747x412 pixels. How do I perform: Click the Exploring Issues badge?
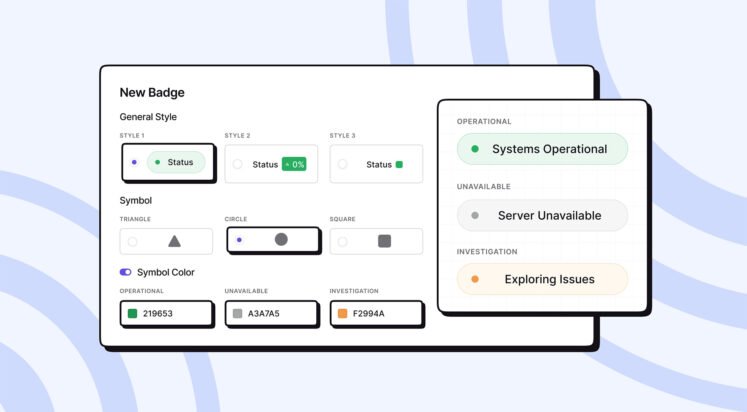pyautogui.click(x=542, y=279)
